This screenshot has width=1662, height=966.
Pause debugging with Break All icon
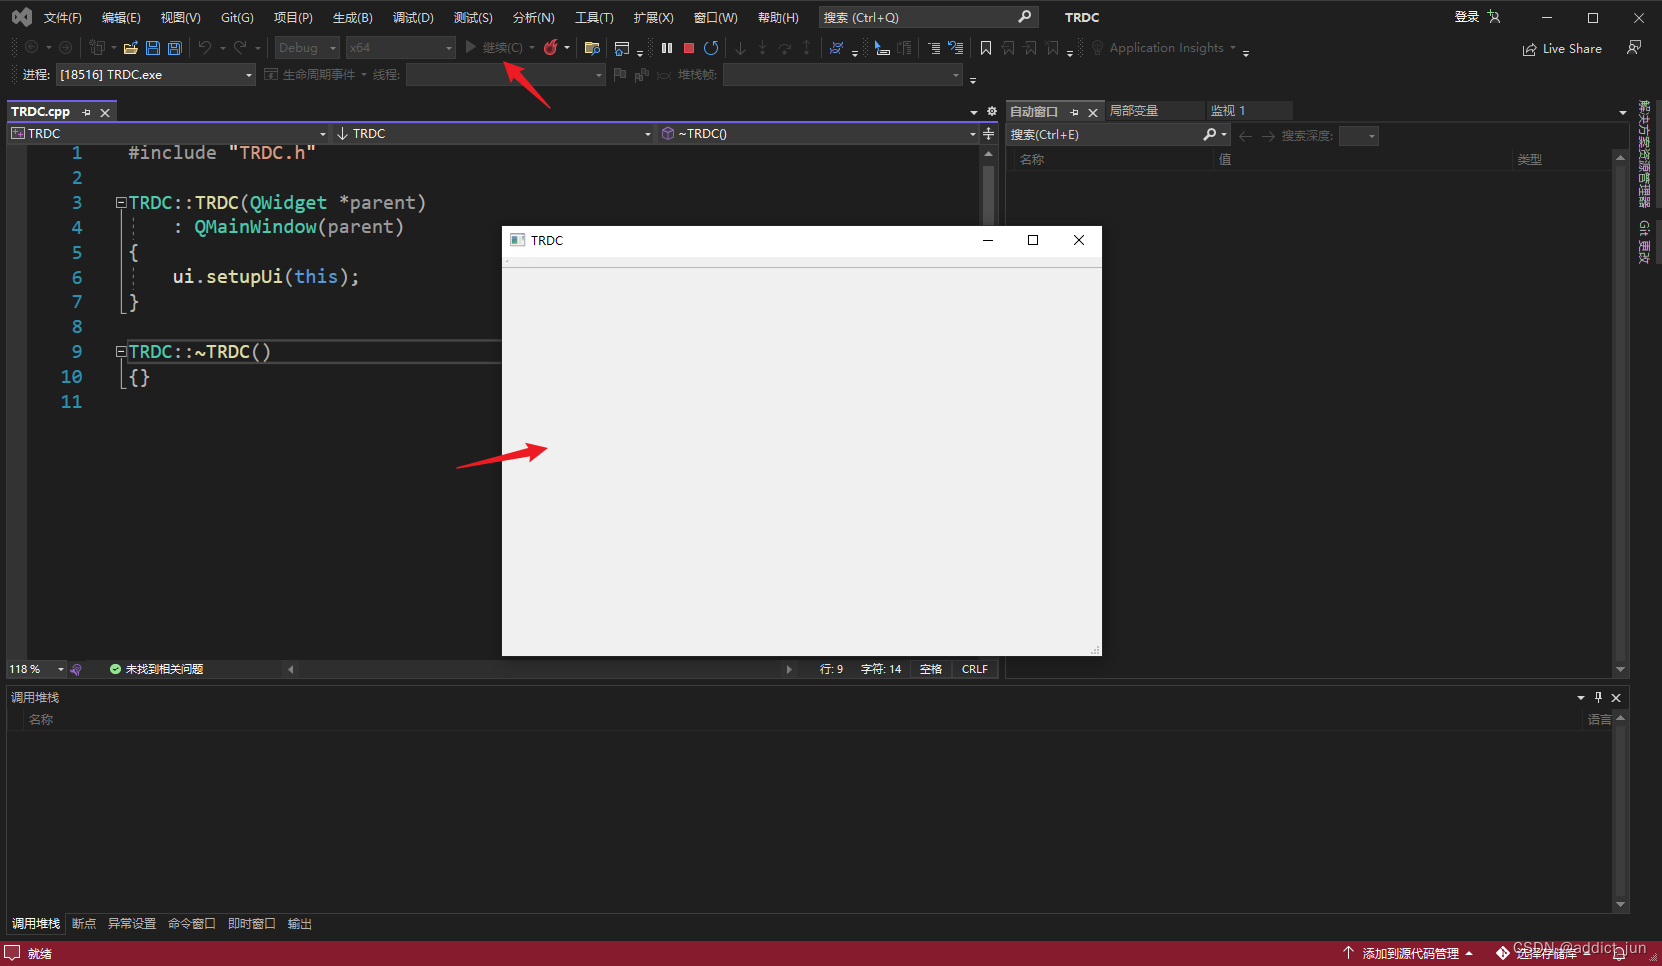pos(667,48)
